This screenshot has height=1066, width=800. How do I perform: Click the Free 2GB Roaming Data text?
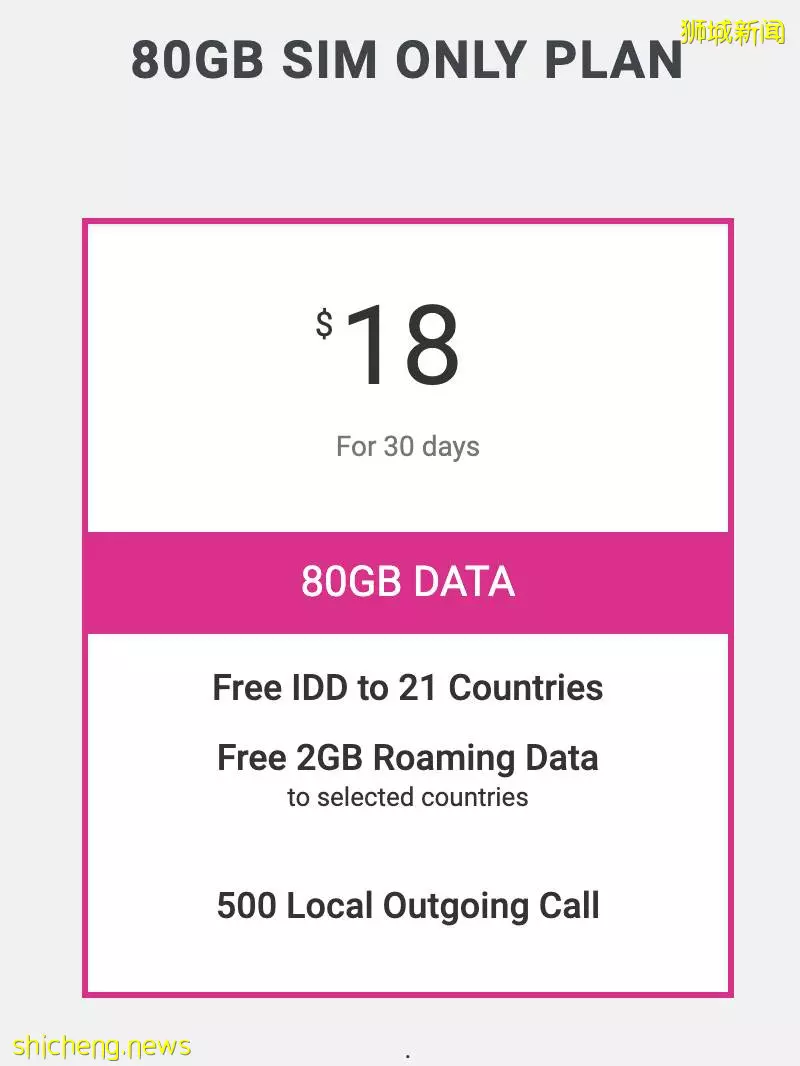point(408,758)
